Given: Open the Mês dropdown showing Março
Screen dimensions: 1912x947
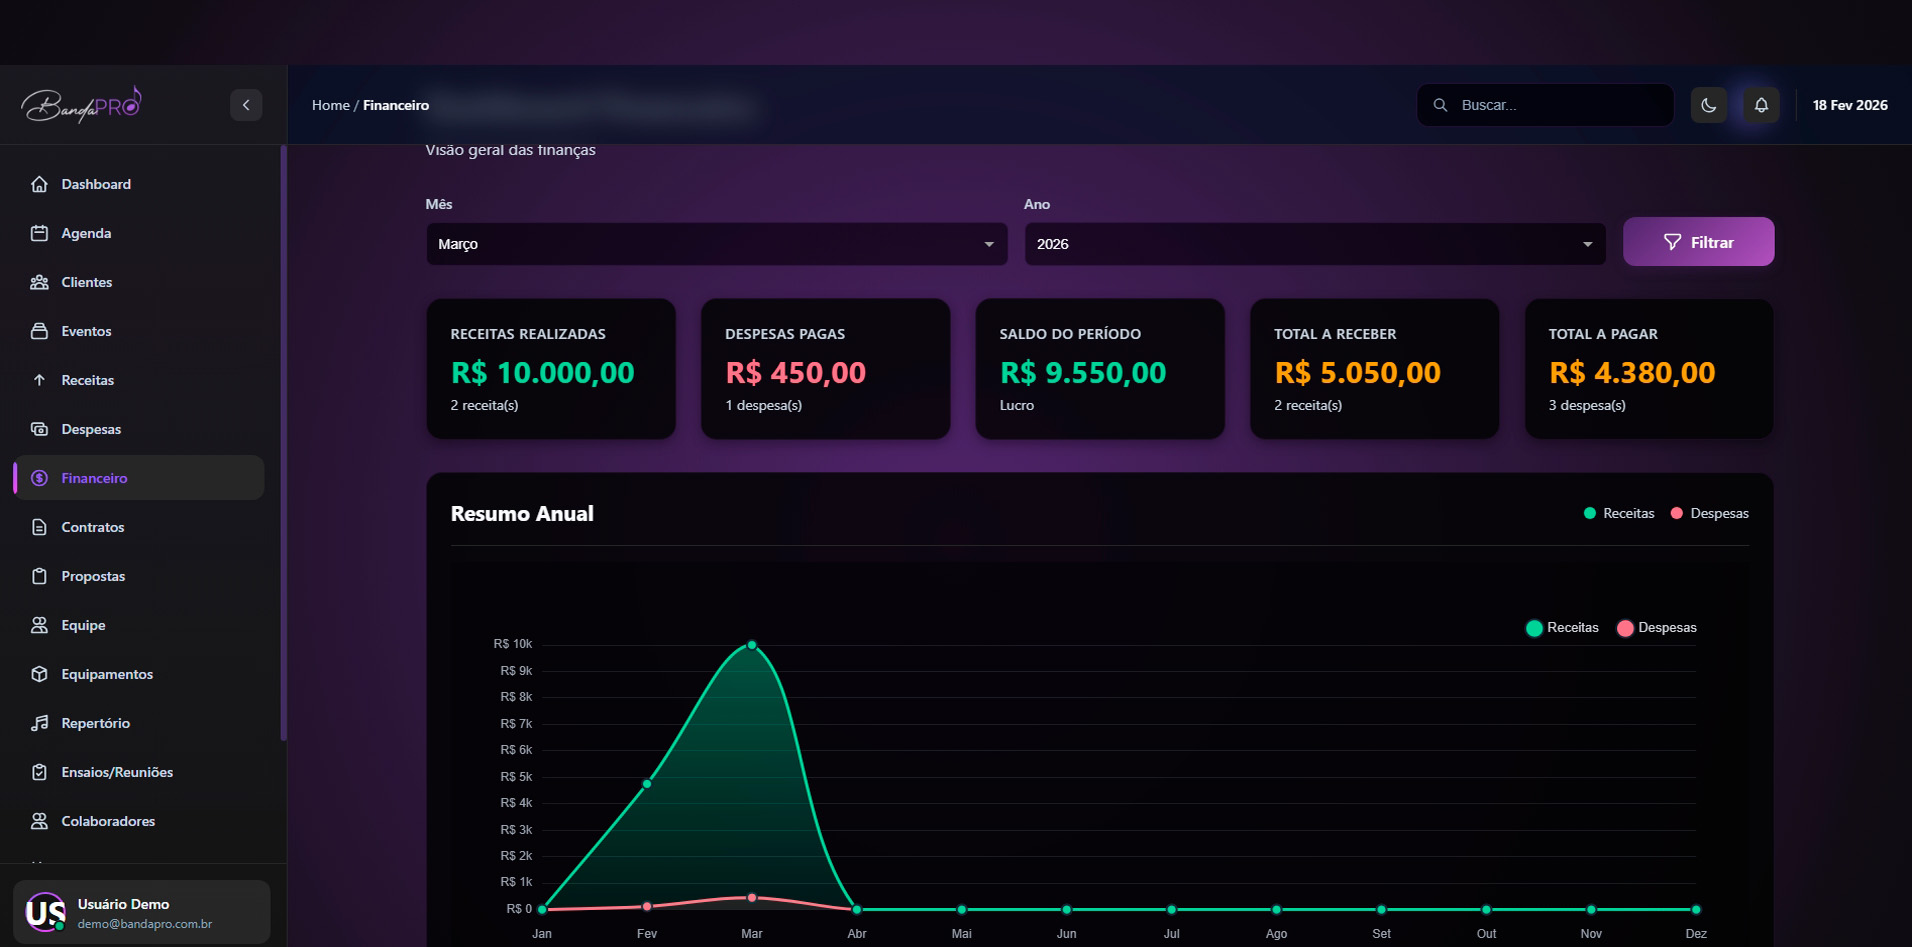Looking at the screenshot, I should 716,244.
